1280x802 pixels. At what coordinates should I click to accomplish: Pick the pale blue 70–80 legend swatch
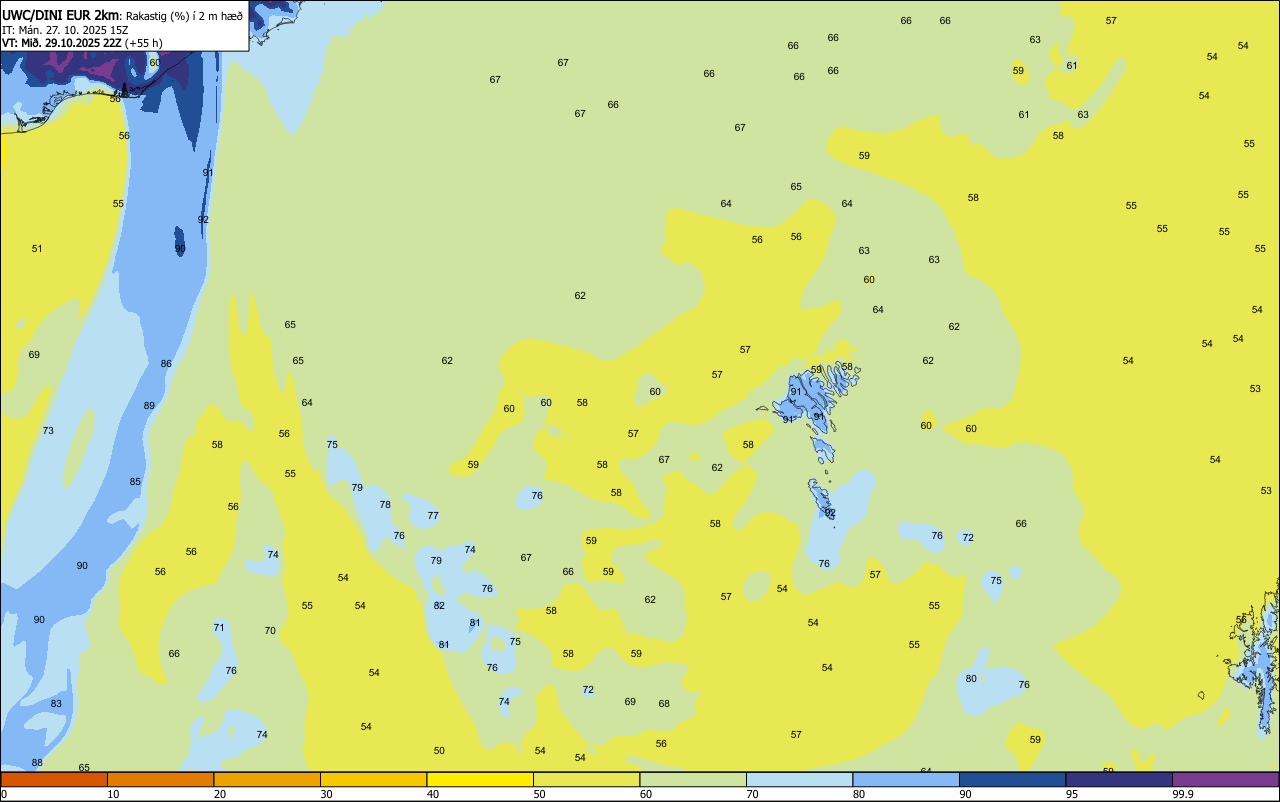point(799,779)
